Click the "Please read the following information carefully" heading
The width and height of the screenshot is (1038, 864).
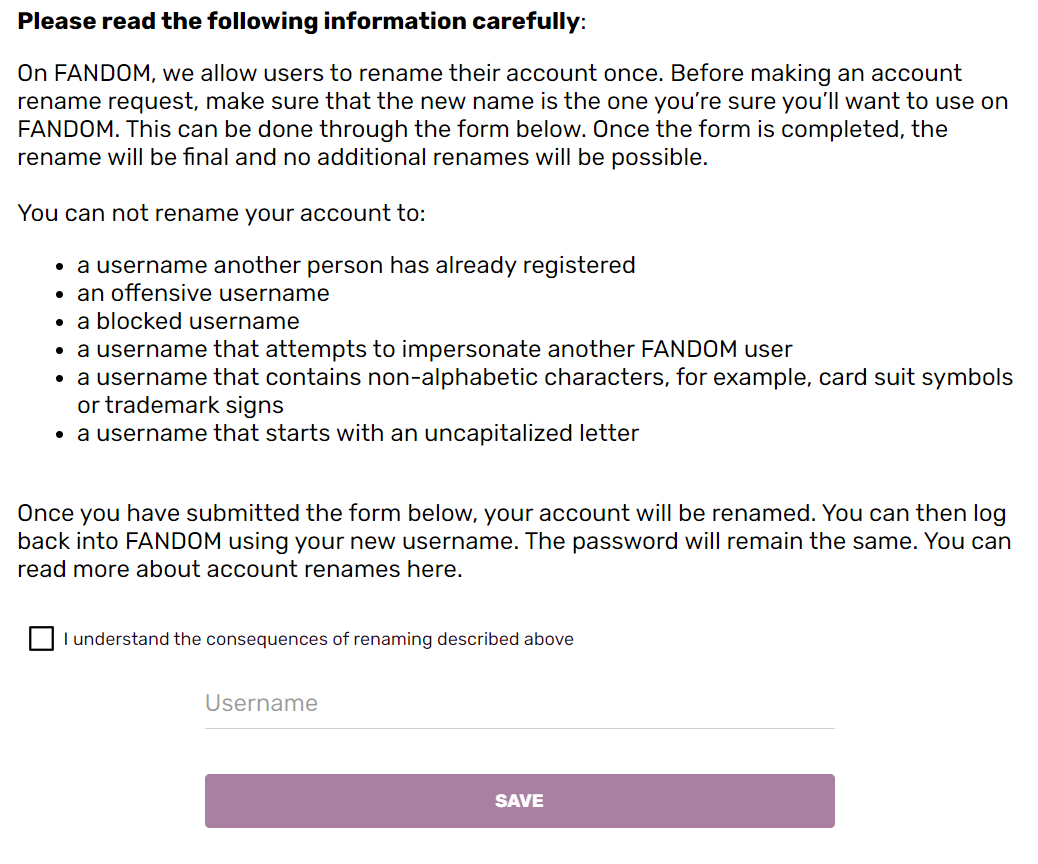(x=298, y=22)
